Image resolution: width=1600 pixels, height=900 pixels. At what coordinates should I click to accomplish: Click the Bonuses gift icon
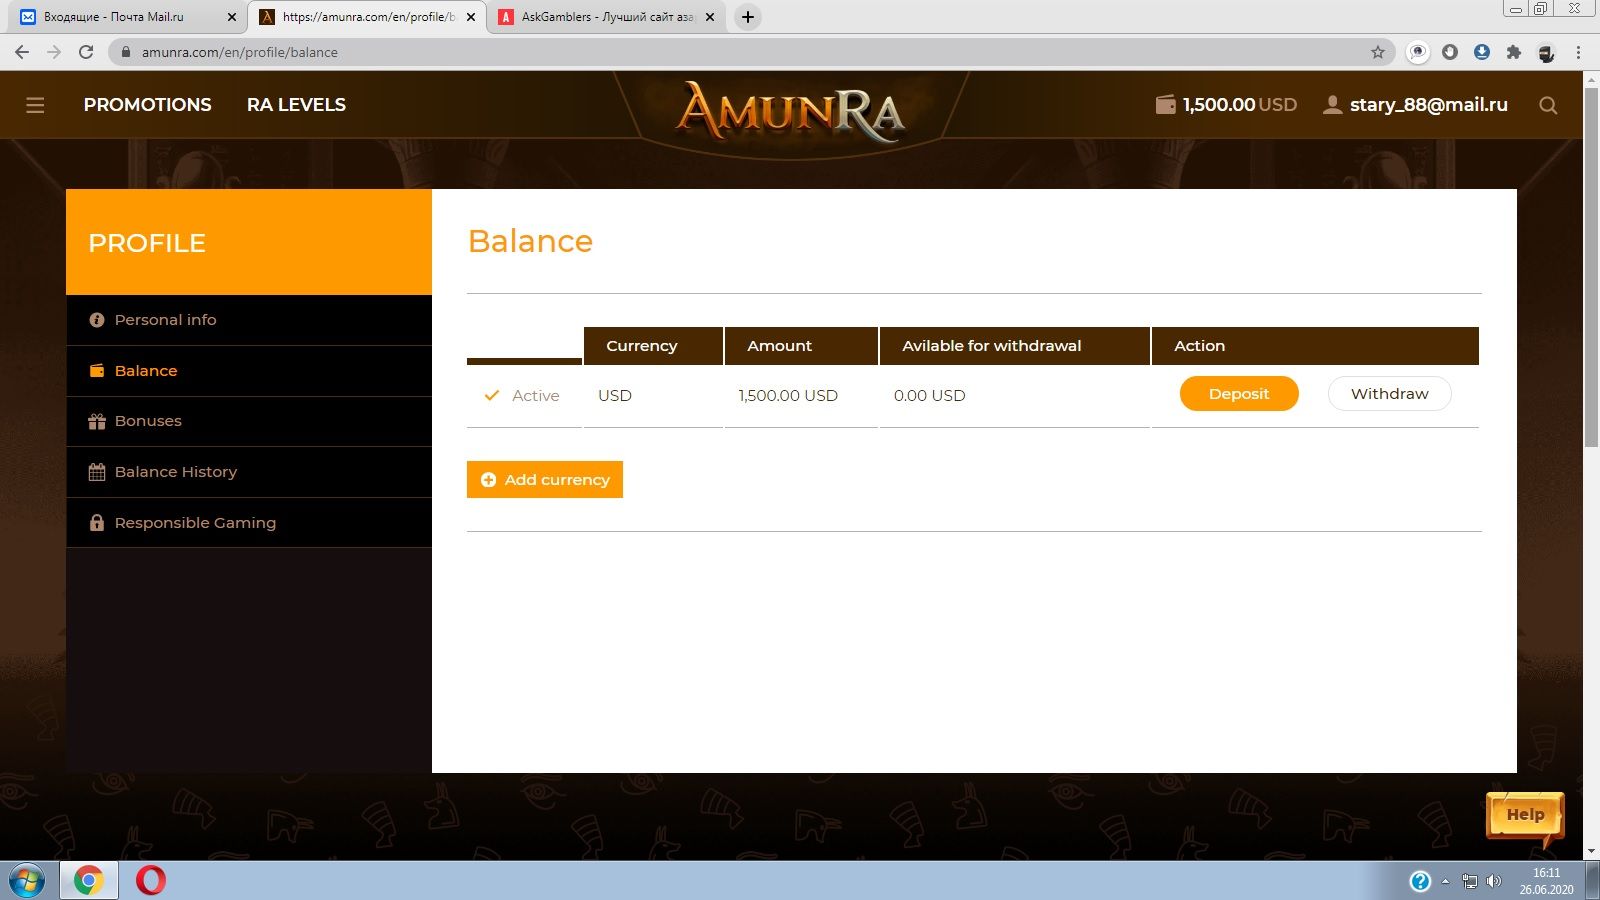97,421
